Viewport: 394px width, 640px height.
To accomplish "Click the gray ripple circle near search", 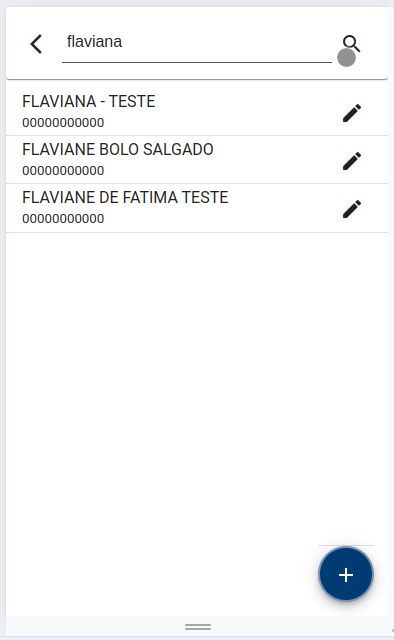I will 346,58.
